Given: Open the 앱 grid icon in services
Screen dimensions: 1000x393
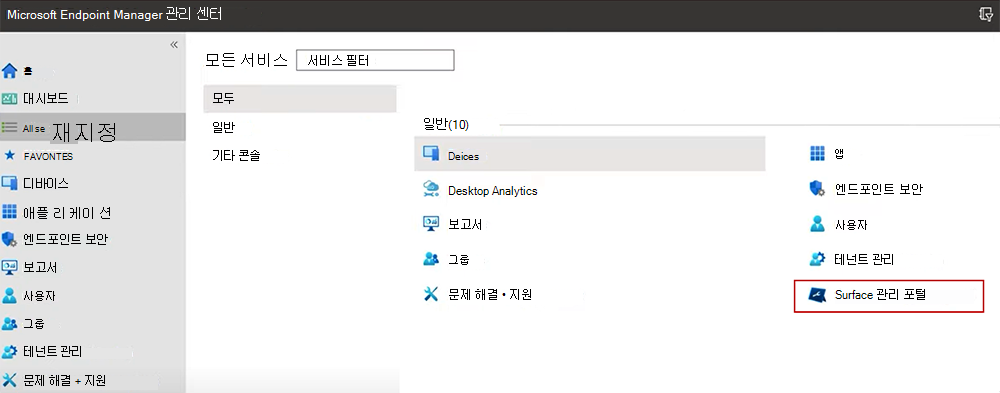Looking at the screenshot, I should click(817, 154).
